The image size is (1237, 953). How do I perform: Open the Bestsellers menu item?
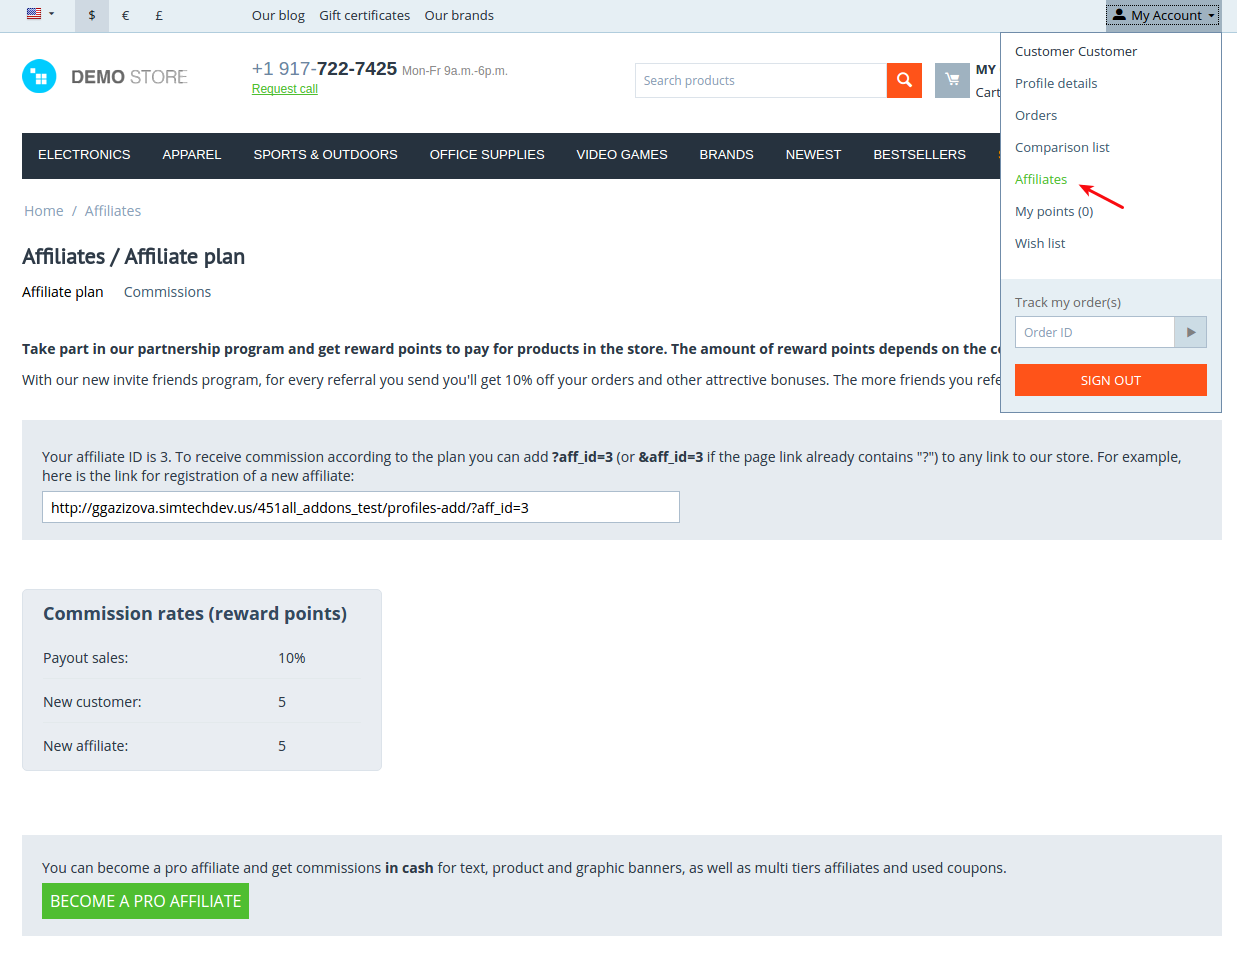pyautogui.click(x=919, y=155)
